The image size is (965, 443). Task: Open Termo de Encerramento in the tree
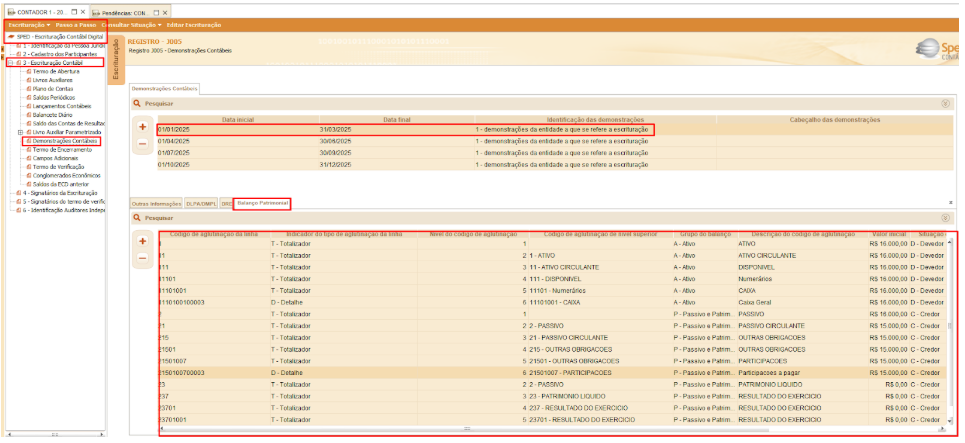coord(60,150)
